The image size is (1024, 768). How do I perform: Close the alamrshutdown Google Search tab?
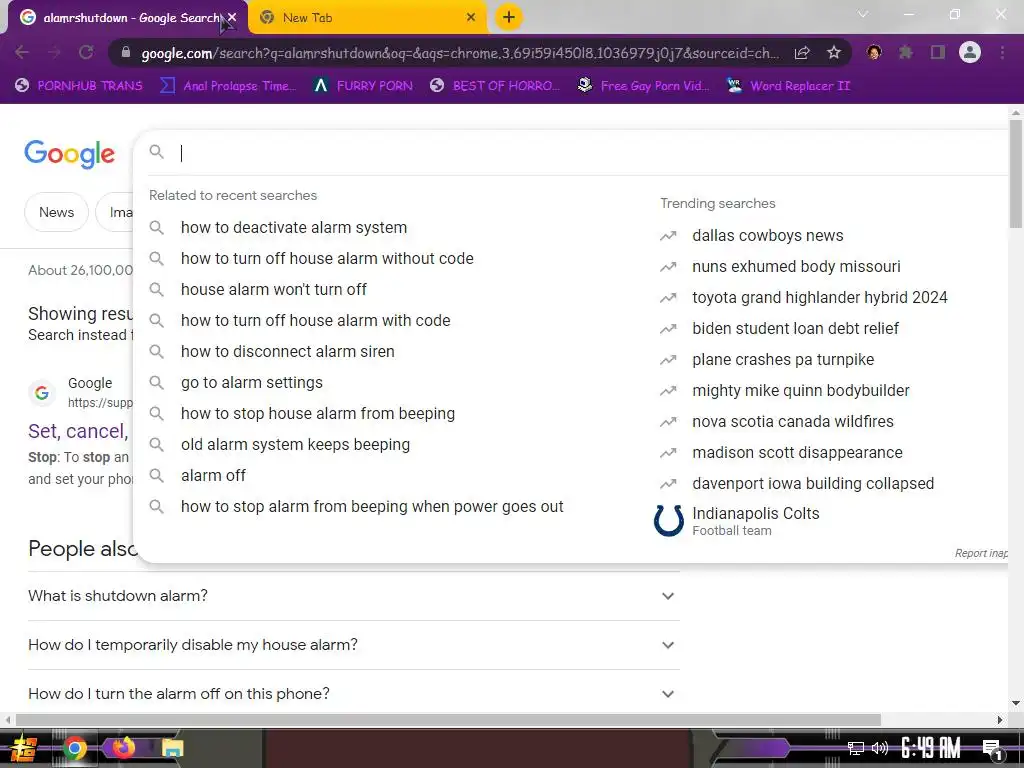[x=232, y=18]
